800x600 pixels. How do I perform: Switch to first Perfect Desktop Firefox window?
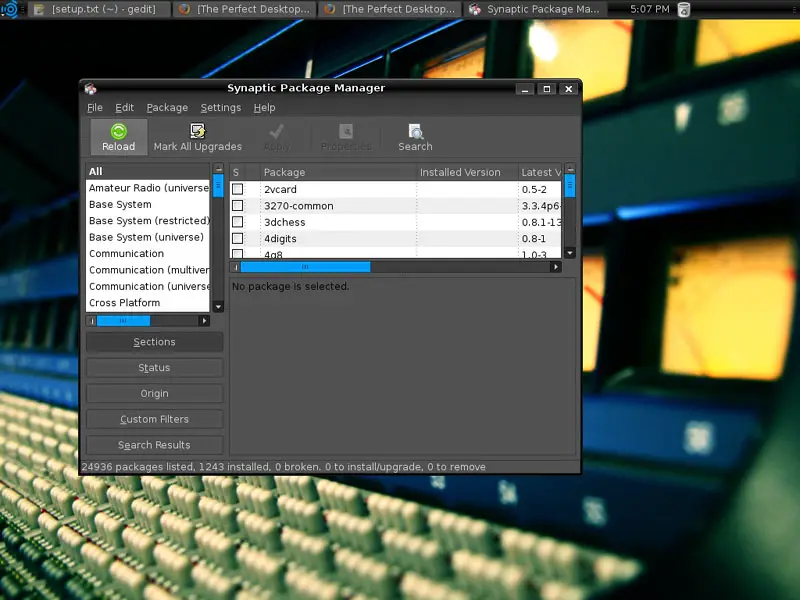(x=245, y=9)
